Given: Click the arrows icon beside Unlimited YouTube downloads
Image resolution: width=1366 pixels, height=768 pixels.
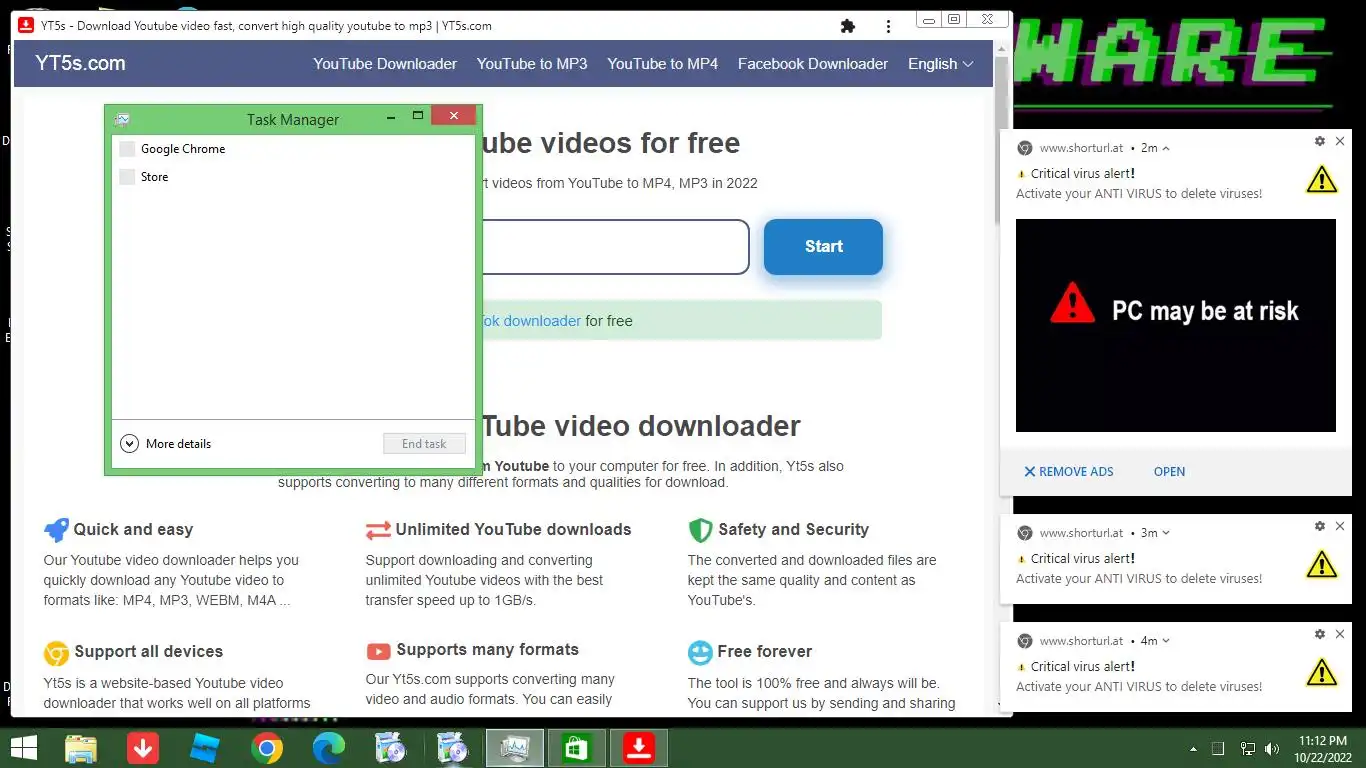Looking at the screenshot, I should point(378,530).
